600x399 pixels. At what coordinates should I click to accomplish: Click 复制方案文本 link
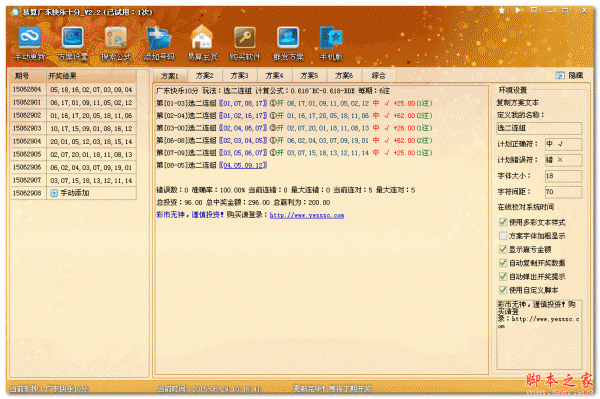click(517, 103)
